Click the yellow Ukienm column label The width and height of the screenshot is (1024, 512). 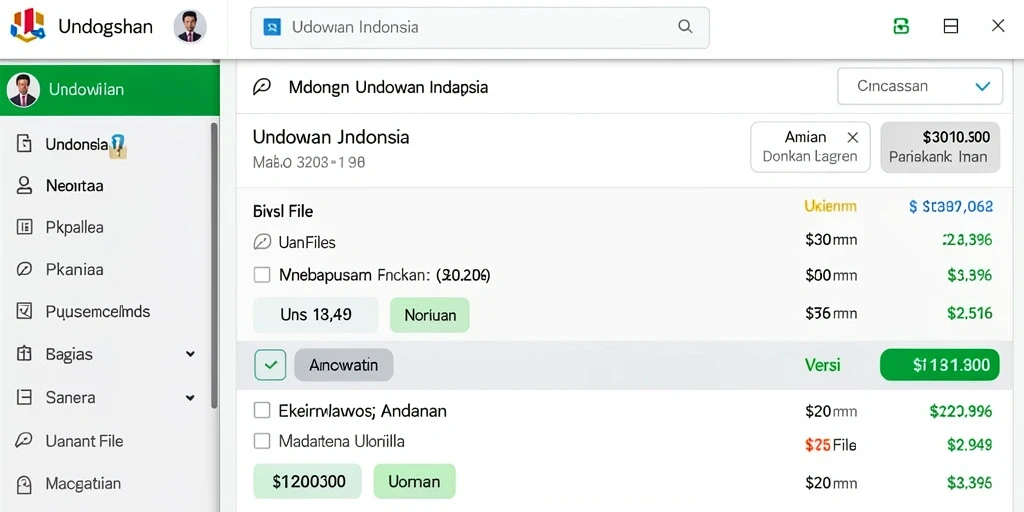pyautogui.click(x=830, y=207)
